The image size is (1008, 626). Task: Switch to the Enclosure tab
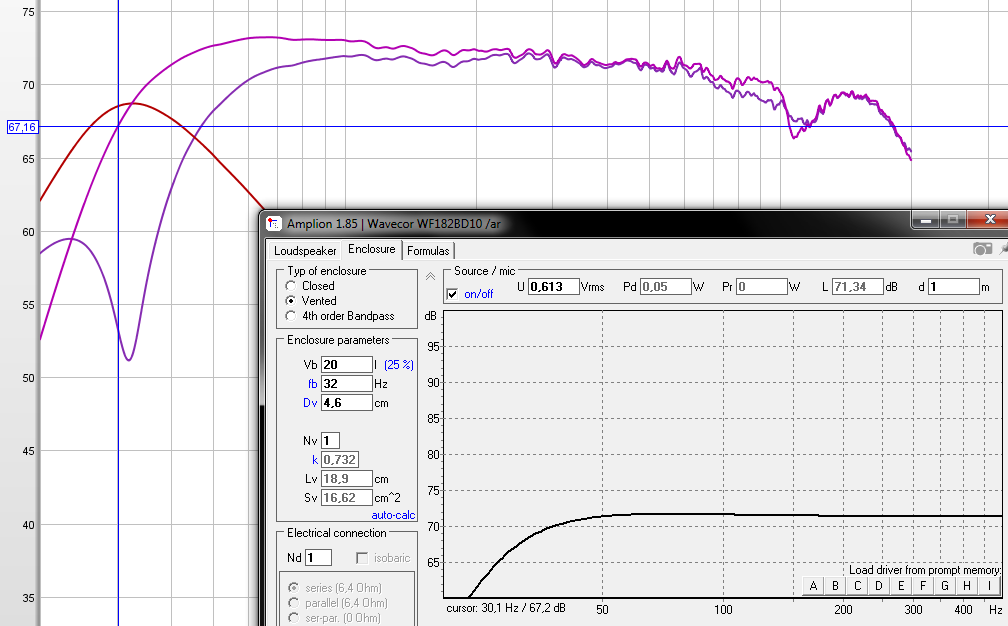coord(372,249)
